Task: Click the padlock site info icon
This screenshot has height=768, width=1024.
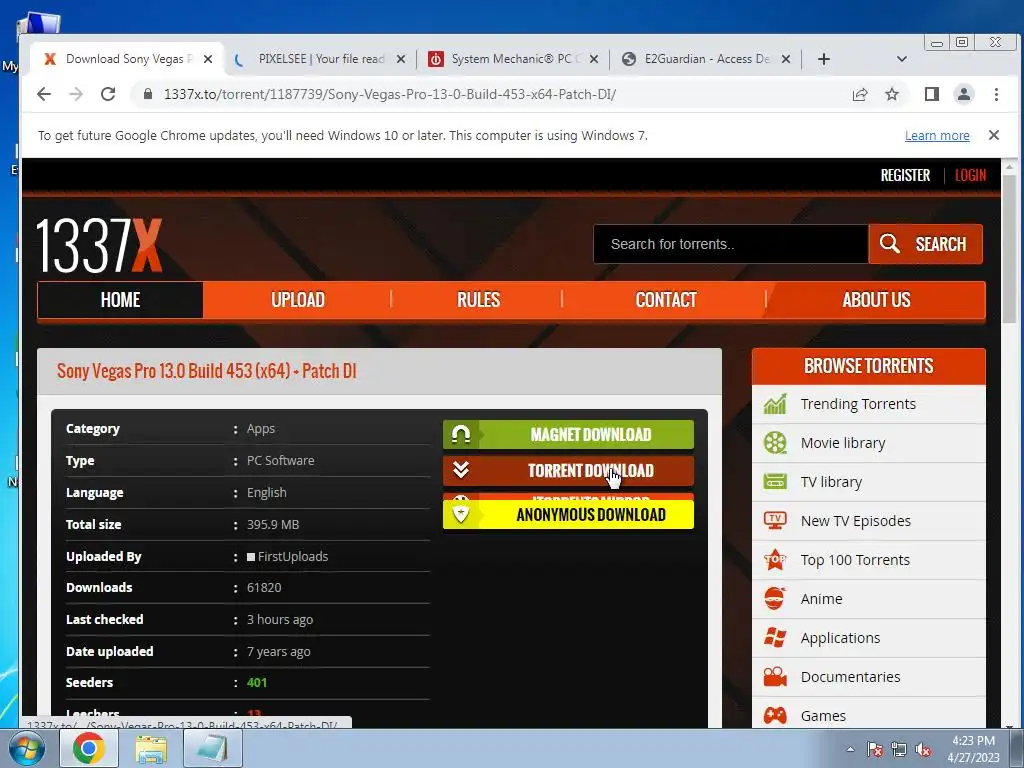Action: click(148, 94)
